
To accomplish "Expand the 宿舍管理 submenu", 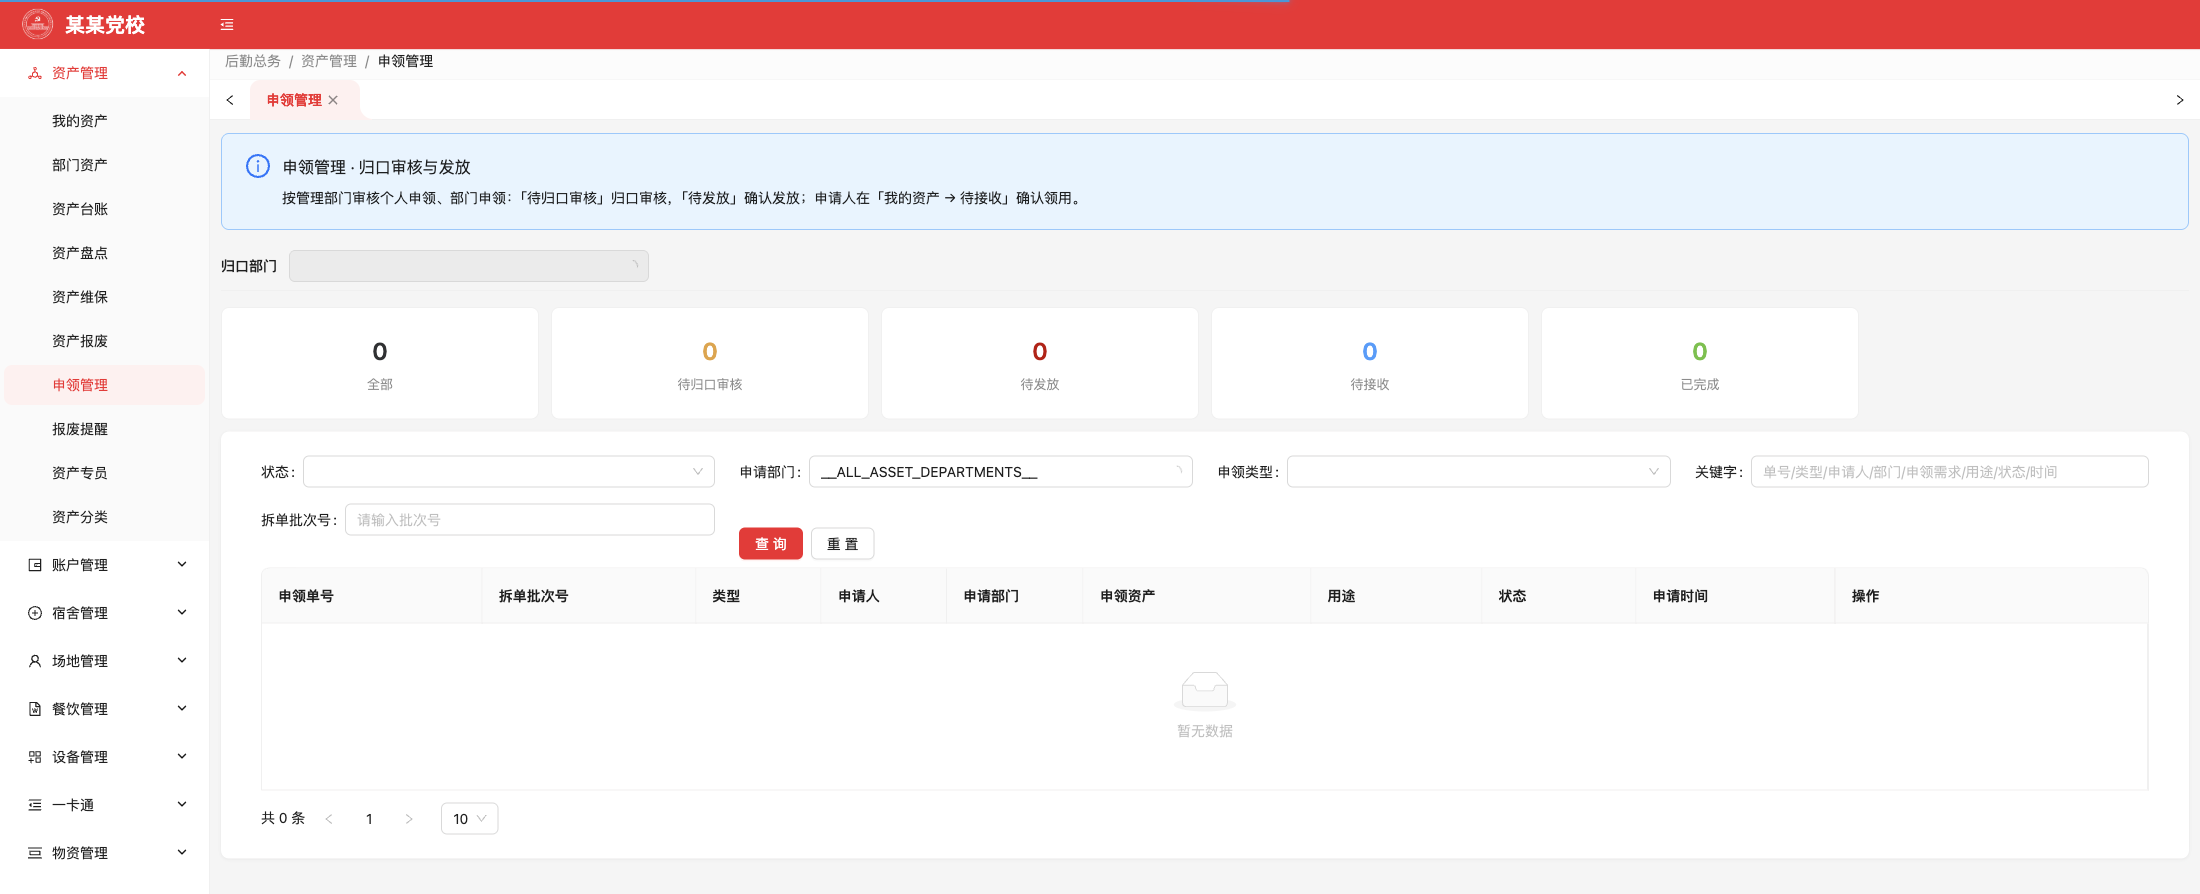I will [x=182, y=613].
